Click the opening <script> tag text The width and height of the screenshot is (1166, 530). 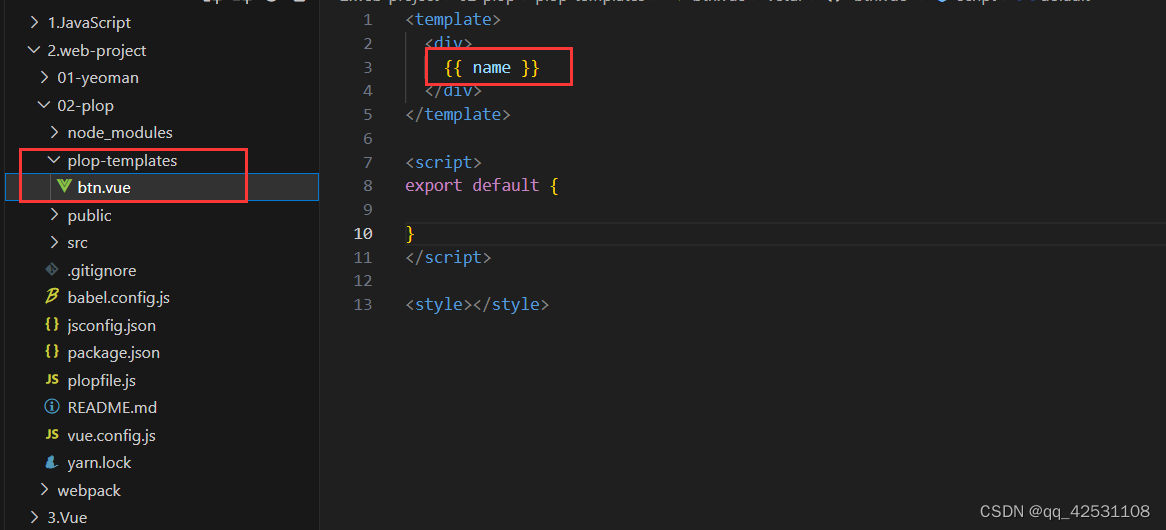(444, 162)
